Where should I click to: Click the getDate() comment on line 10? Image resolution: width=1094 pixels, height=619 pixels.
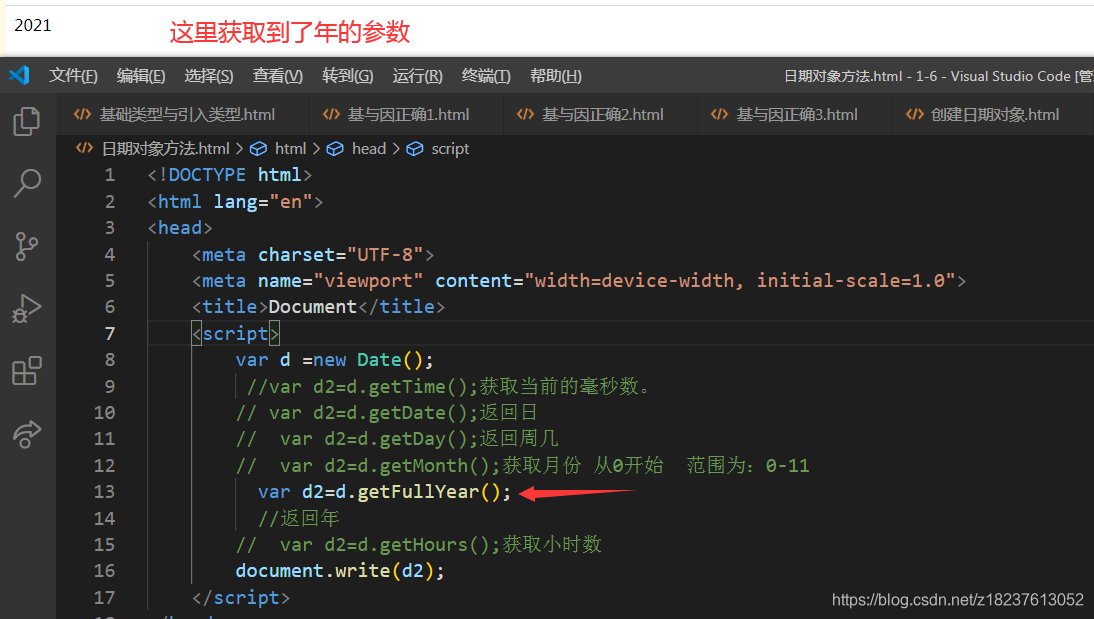click(386, 412)
